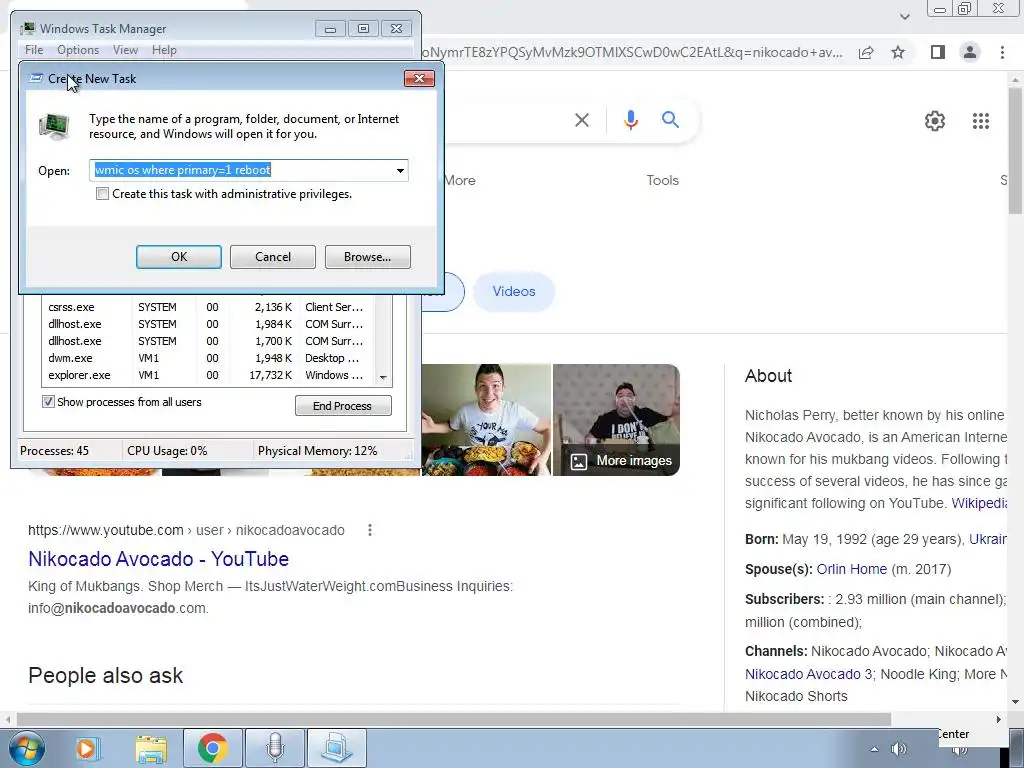Select dllhost.exe row using 1,700 K
The height and width of the screenshot is (768, 1024).
click(209, 341)
